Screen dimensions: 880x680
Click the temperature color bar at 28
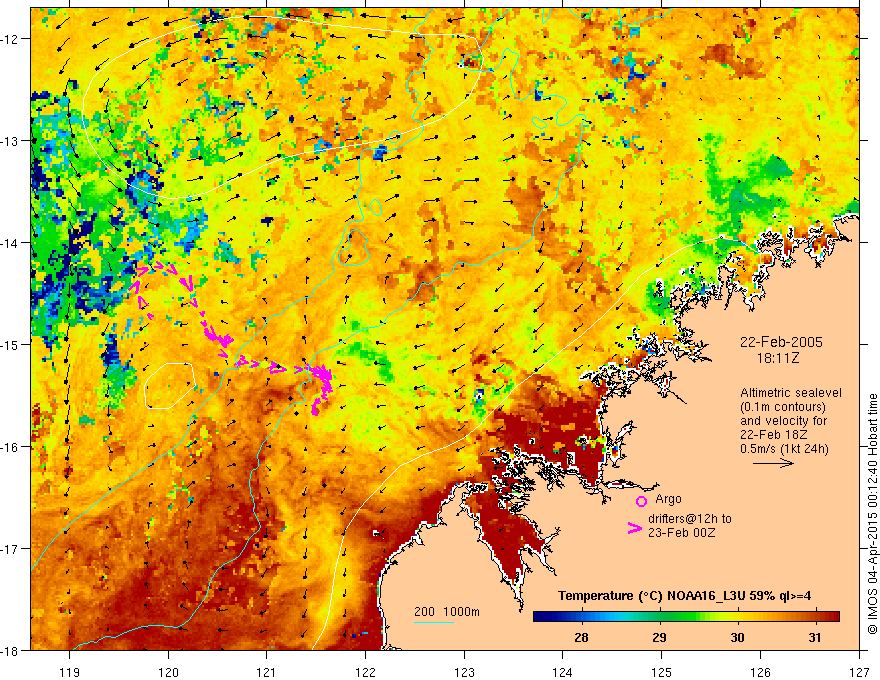[581, 617]
